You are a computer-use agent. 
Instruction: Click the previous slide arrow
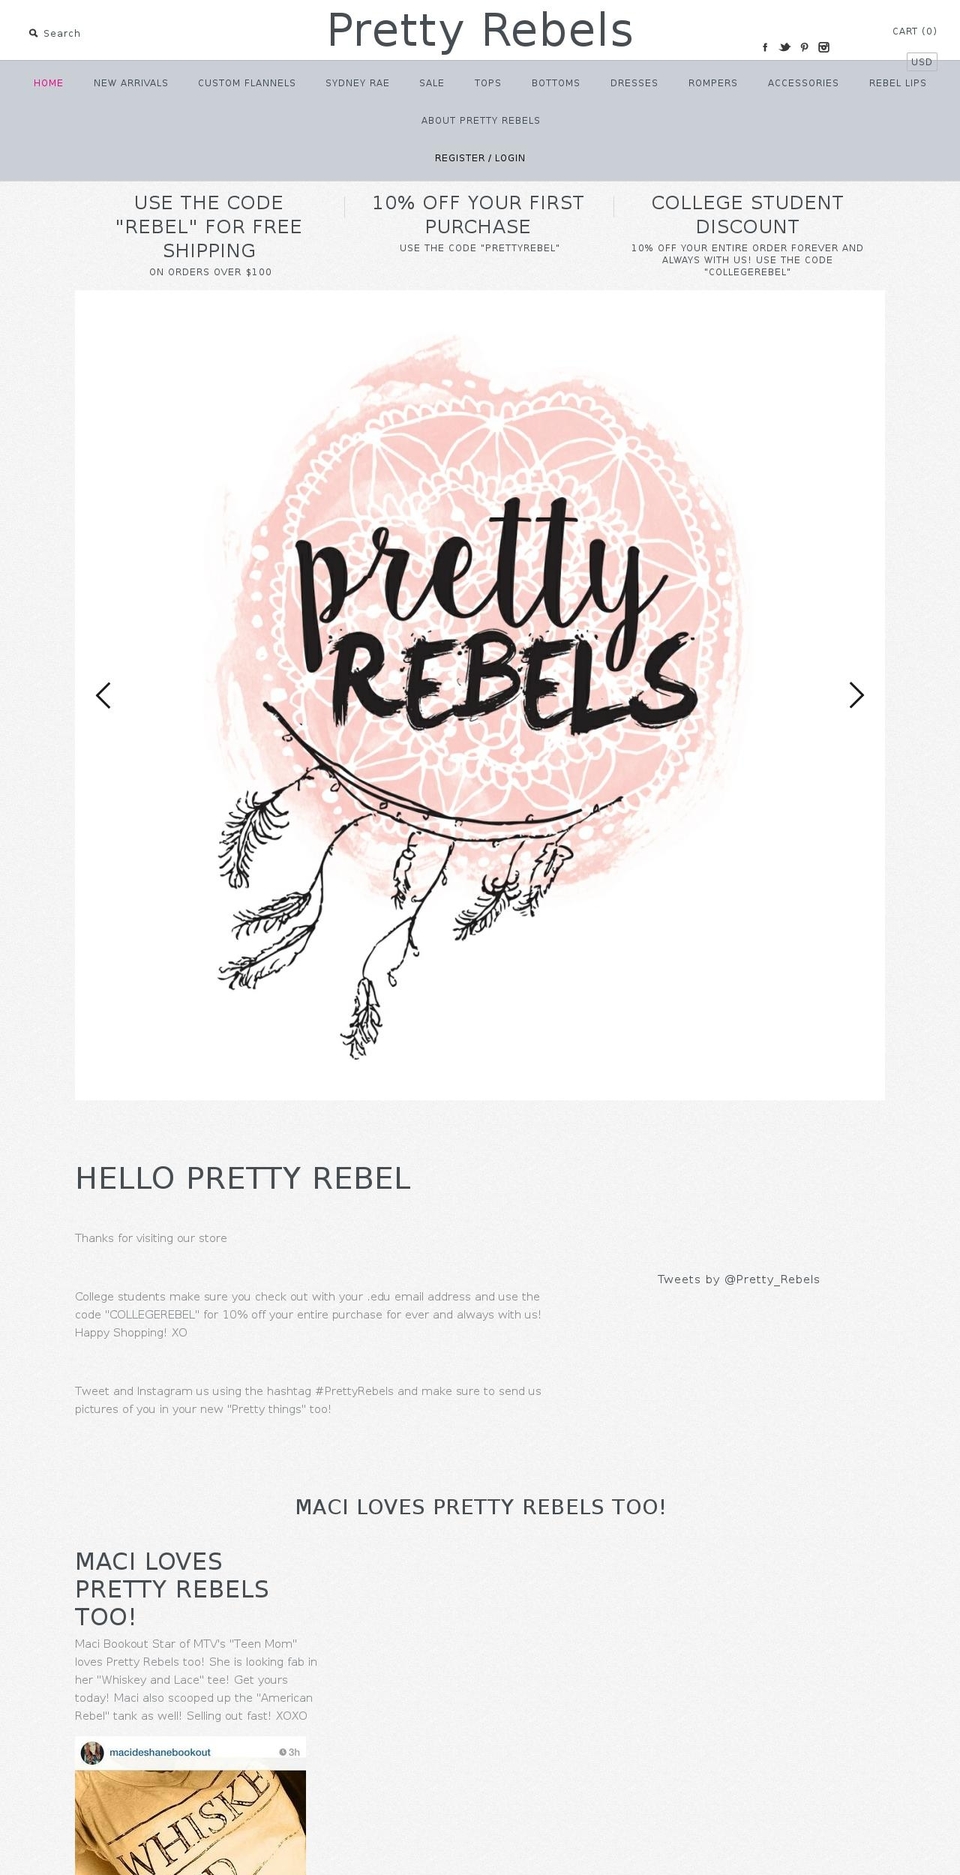(103, 694)
